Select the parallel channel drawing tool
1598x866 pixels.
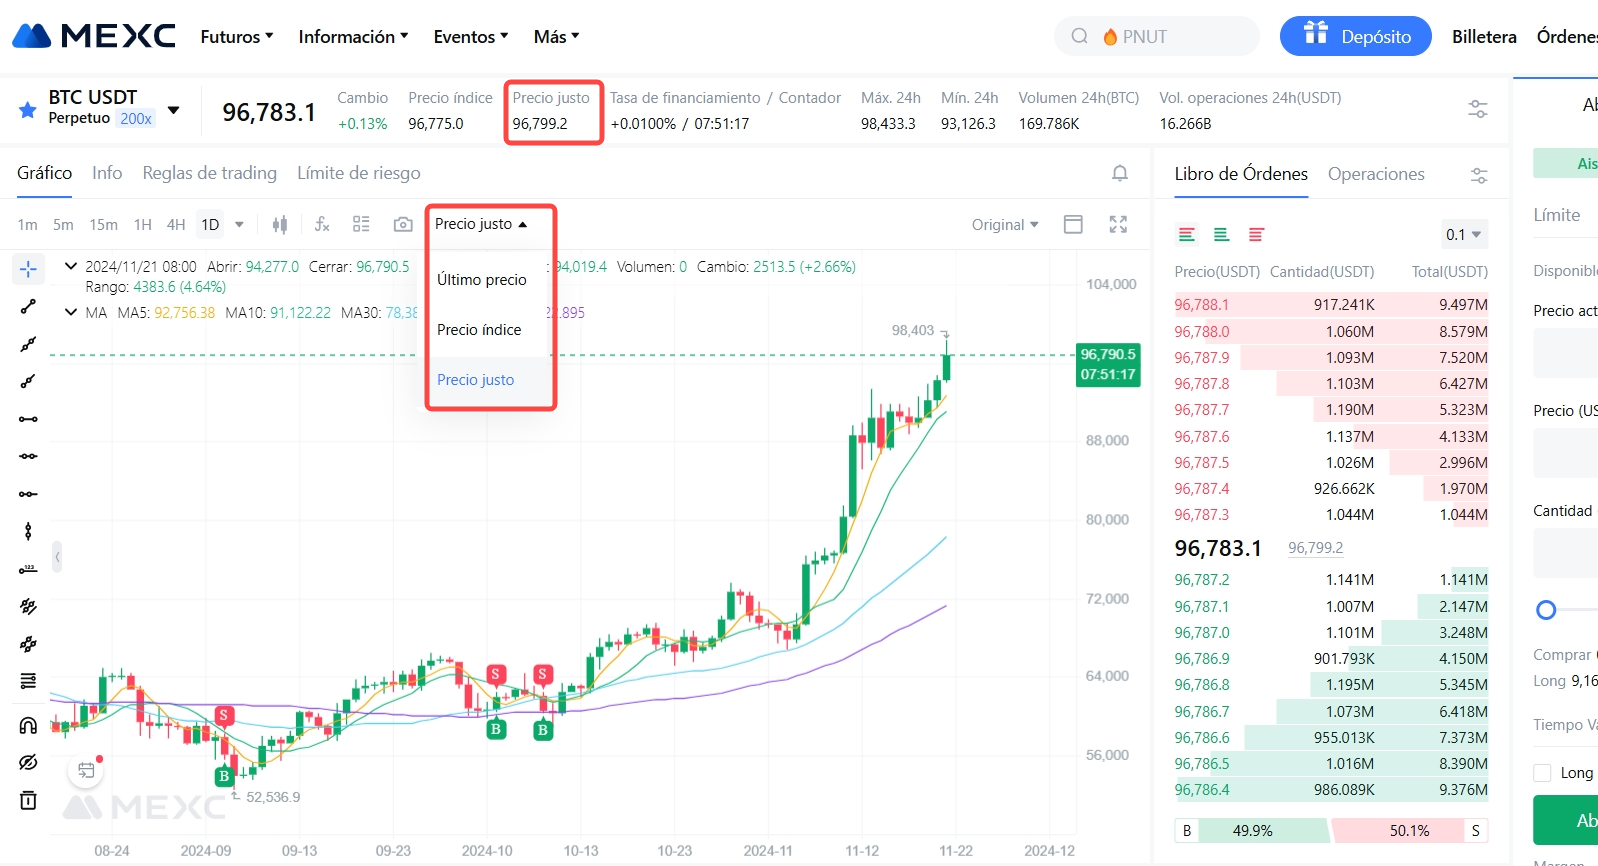click(28, 606)
